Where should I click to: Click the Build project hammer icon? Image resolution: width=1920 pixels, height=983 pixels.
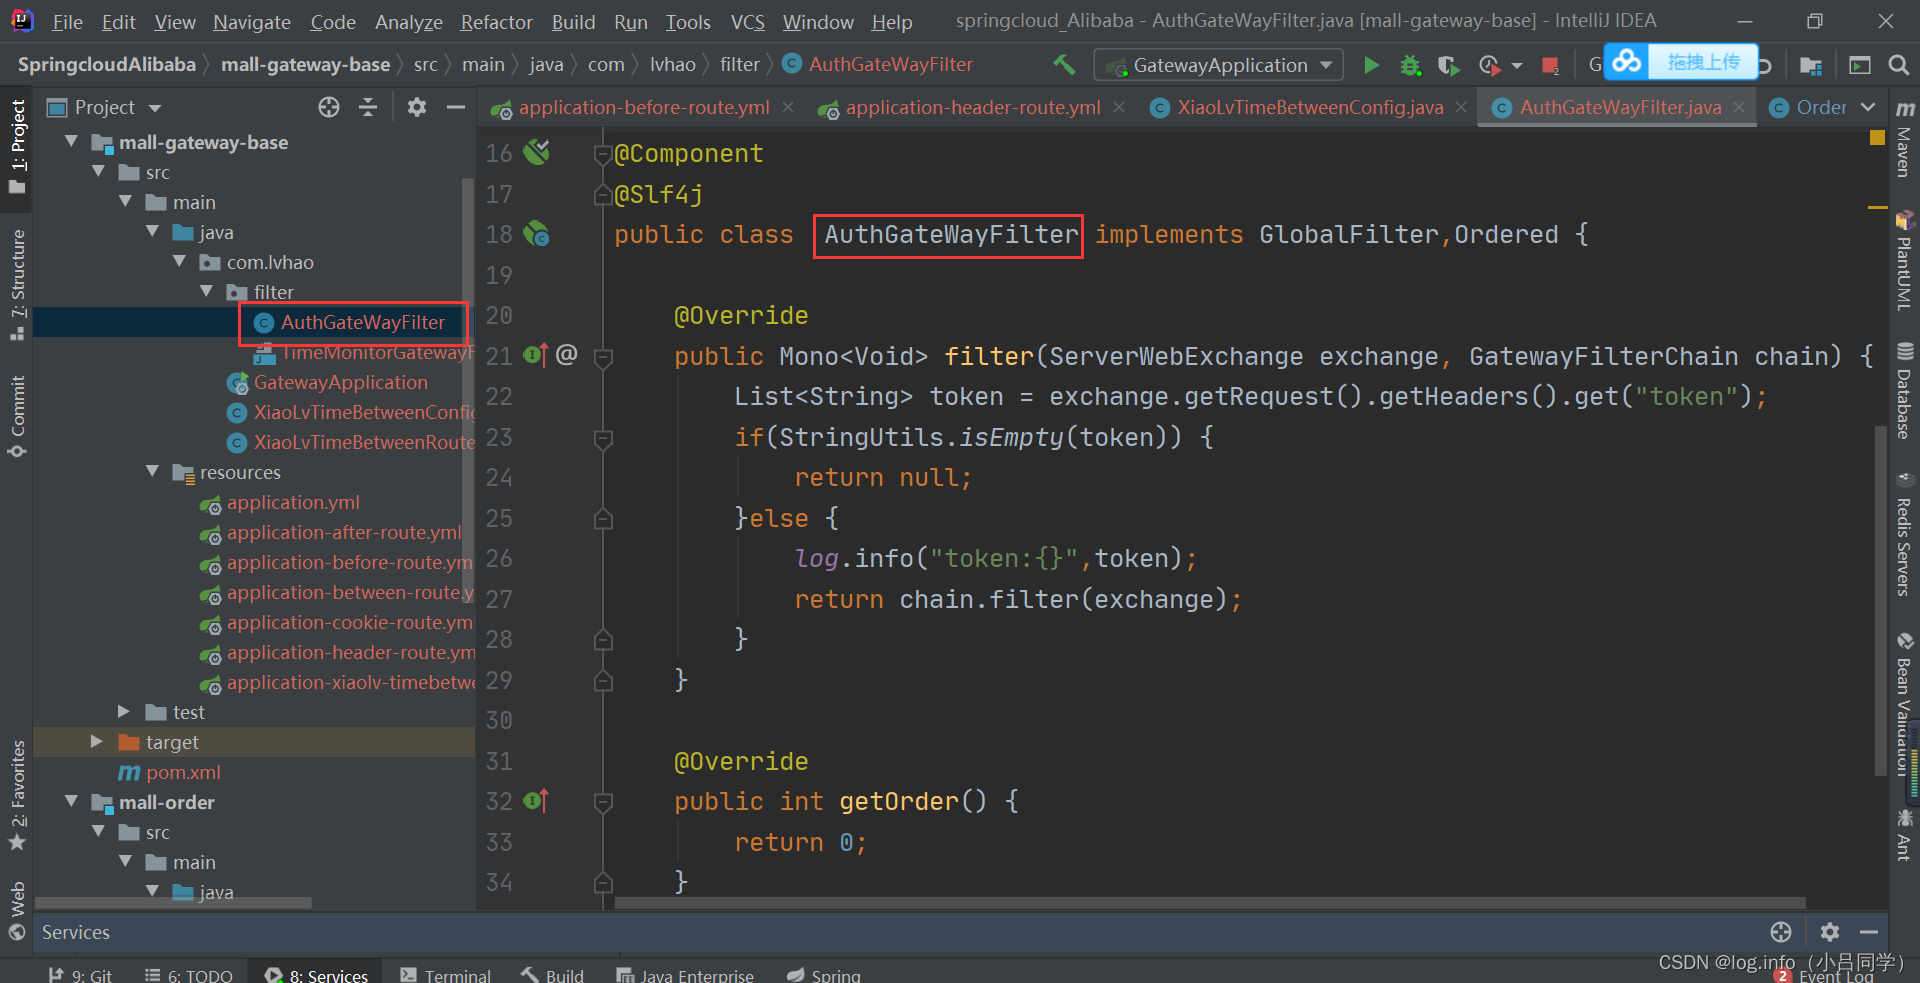pos(1064,65)
